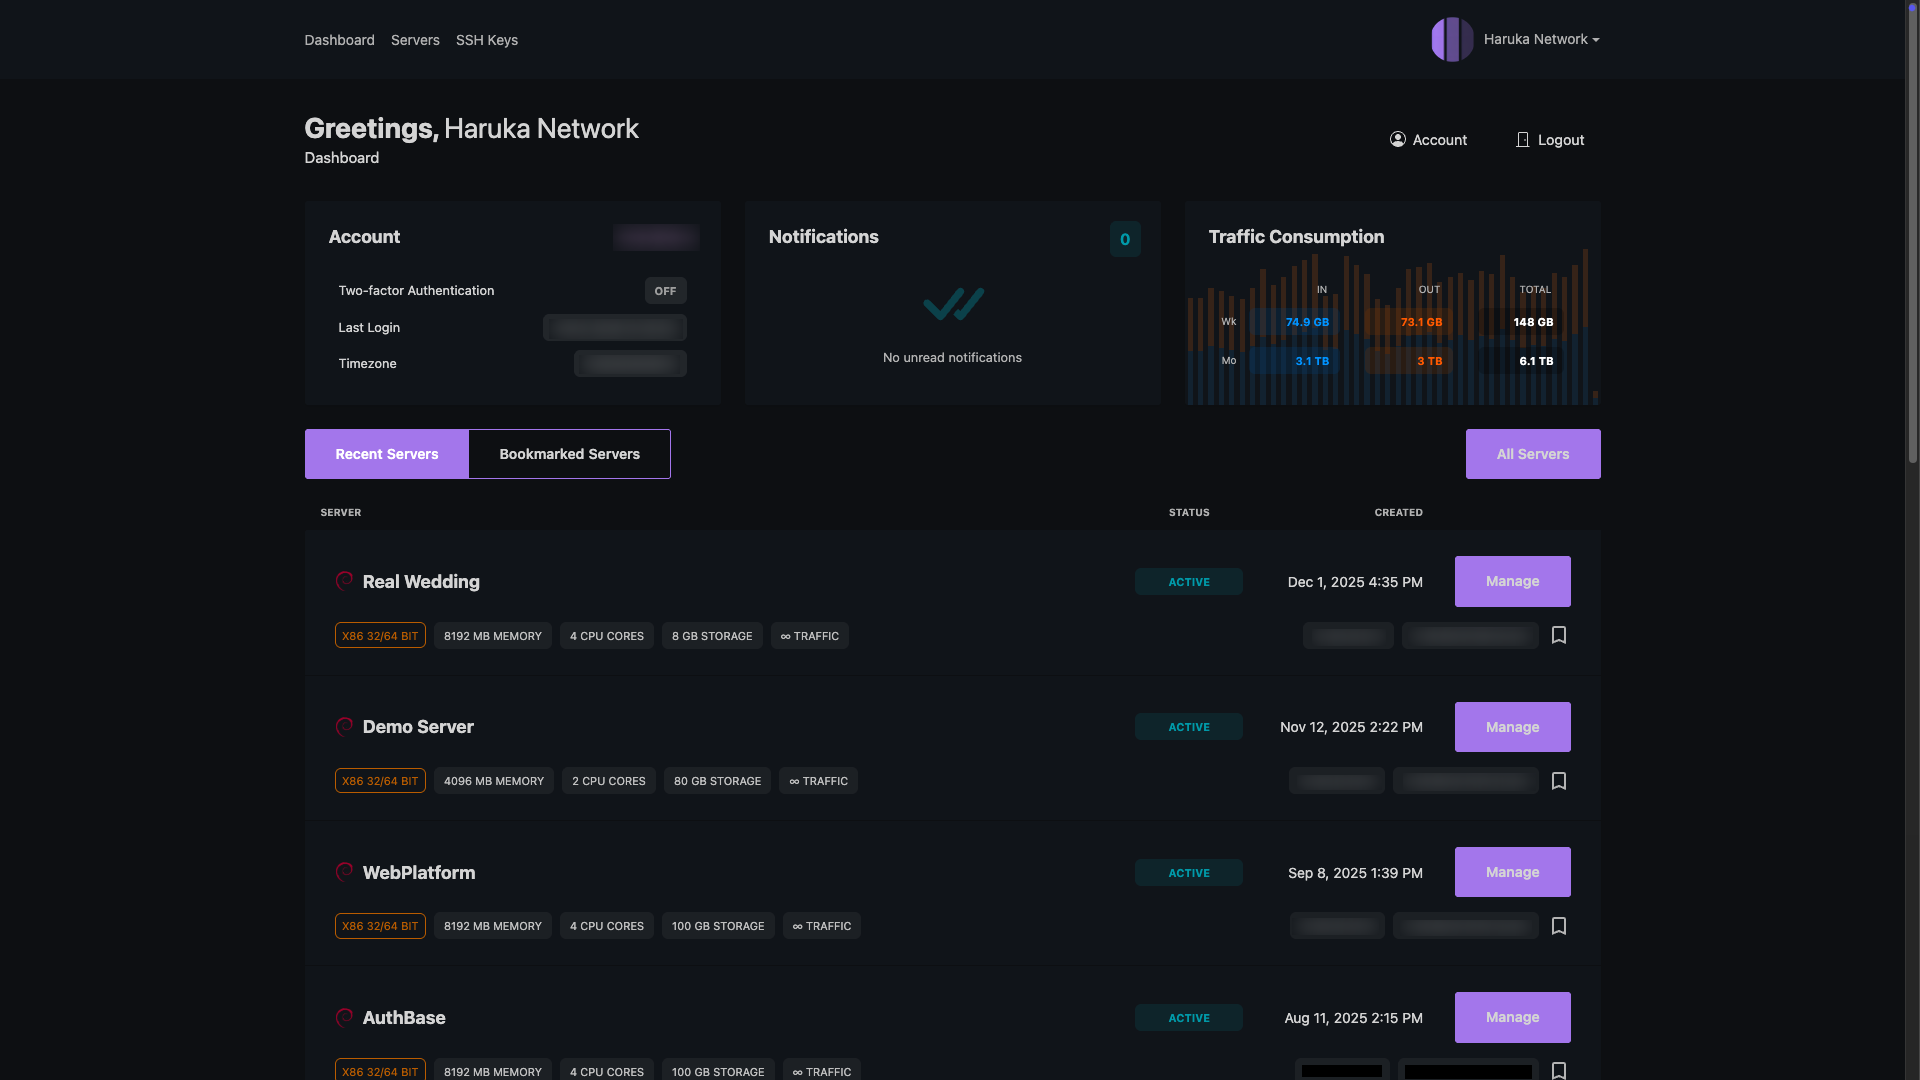
Task: Open Servers in top navigation
Action: click(x=415, y=40)
